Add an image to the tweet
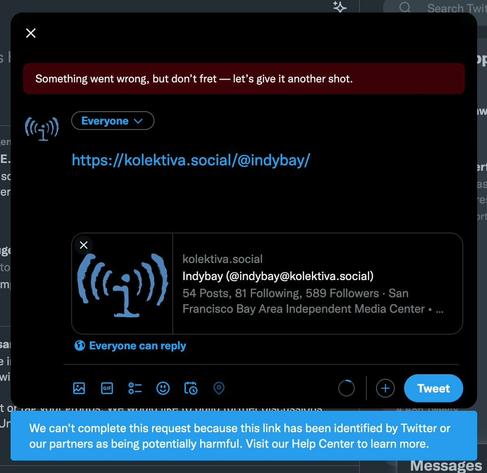Viewport: 487px width, 473px height. 79,388
